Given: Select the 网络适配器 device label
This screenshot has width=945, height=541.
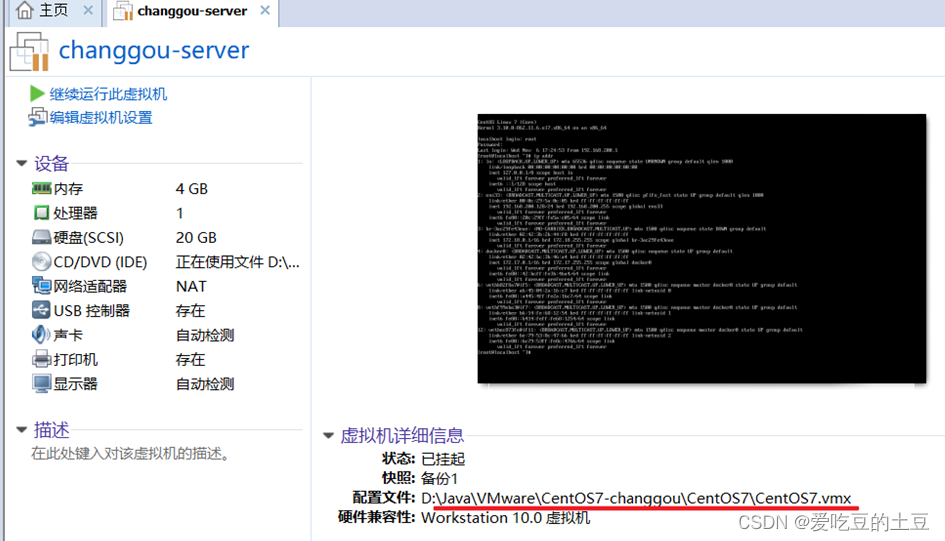Looking at the screenshot, I should pos(90,286).
